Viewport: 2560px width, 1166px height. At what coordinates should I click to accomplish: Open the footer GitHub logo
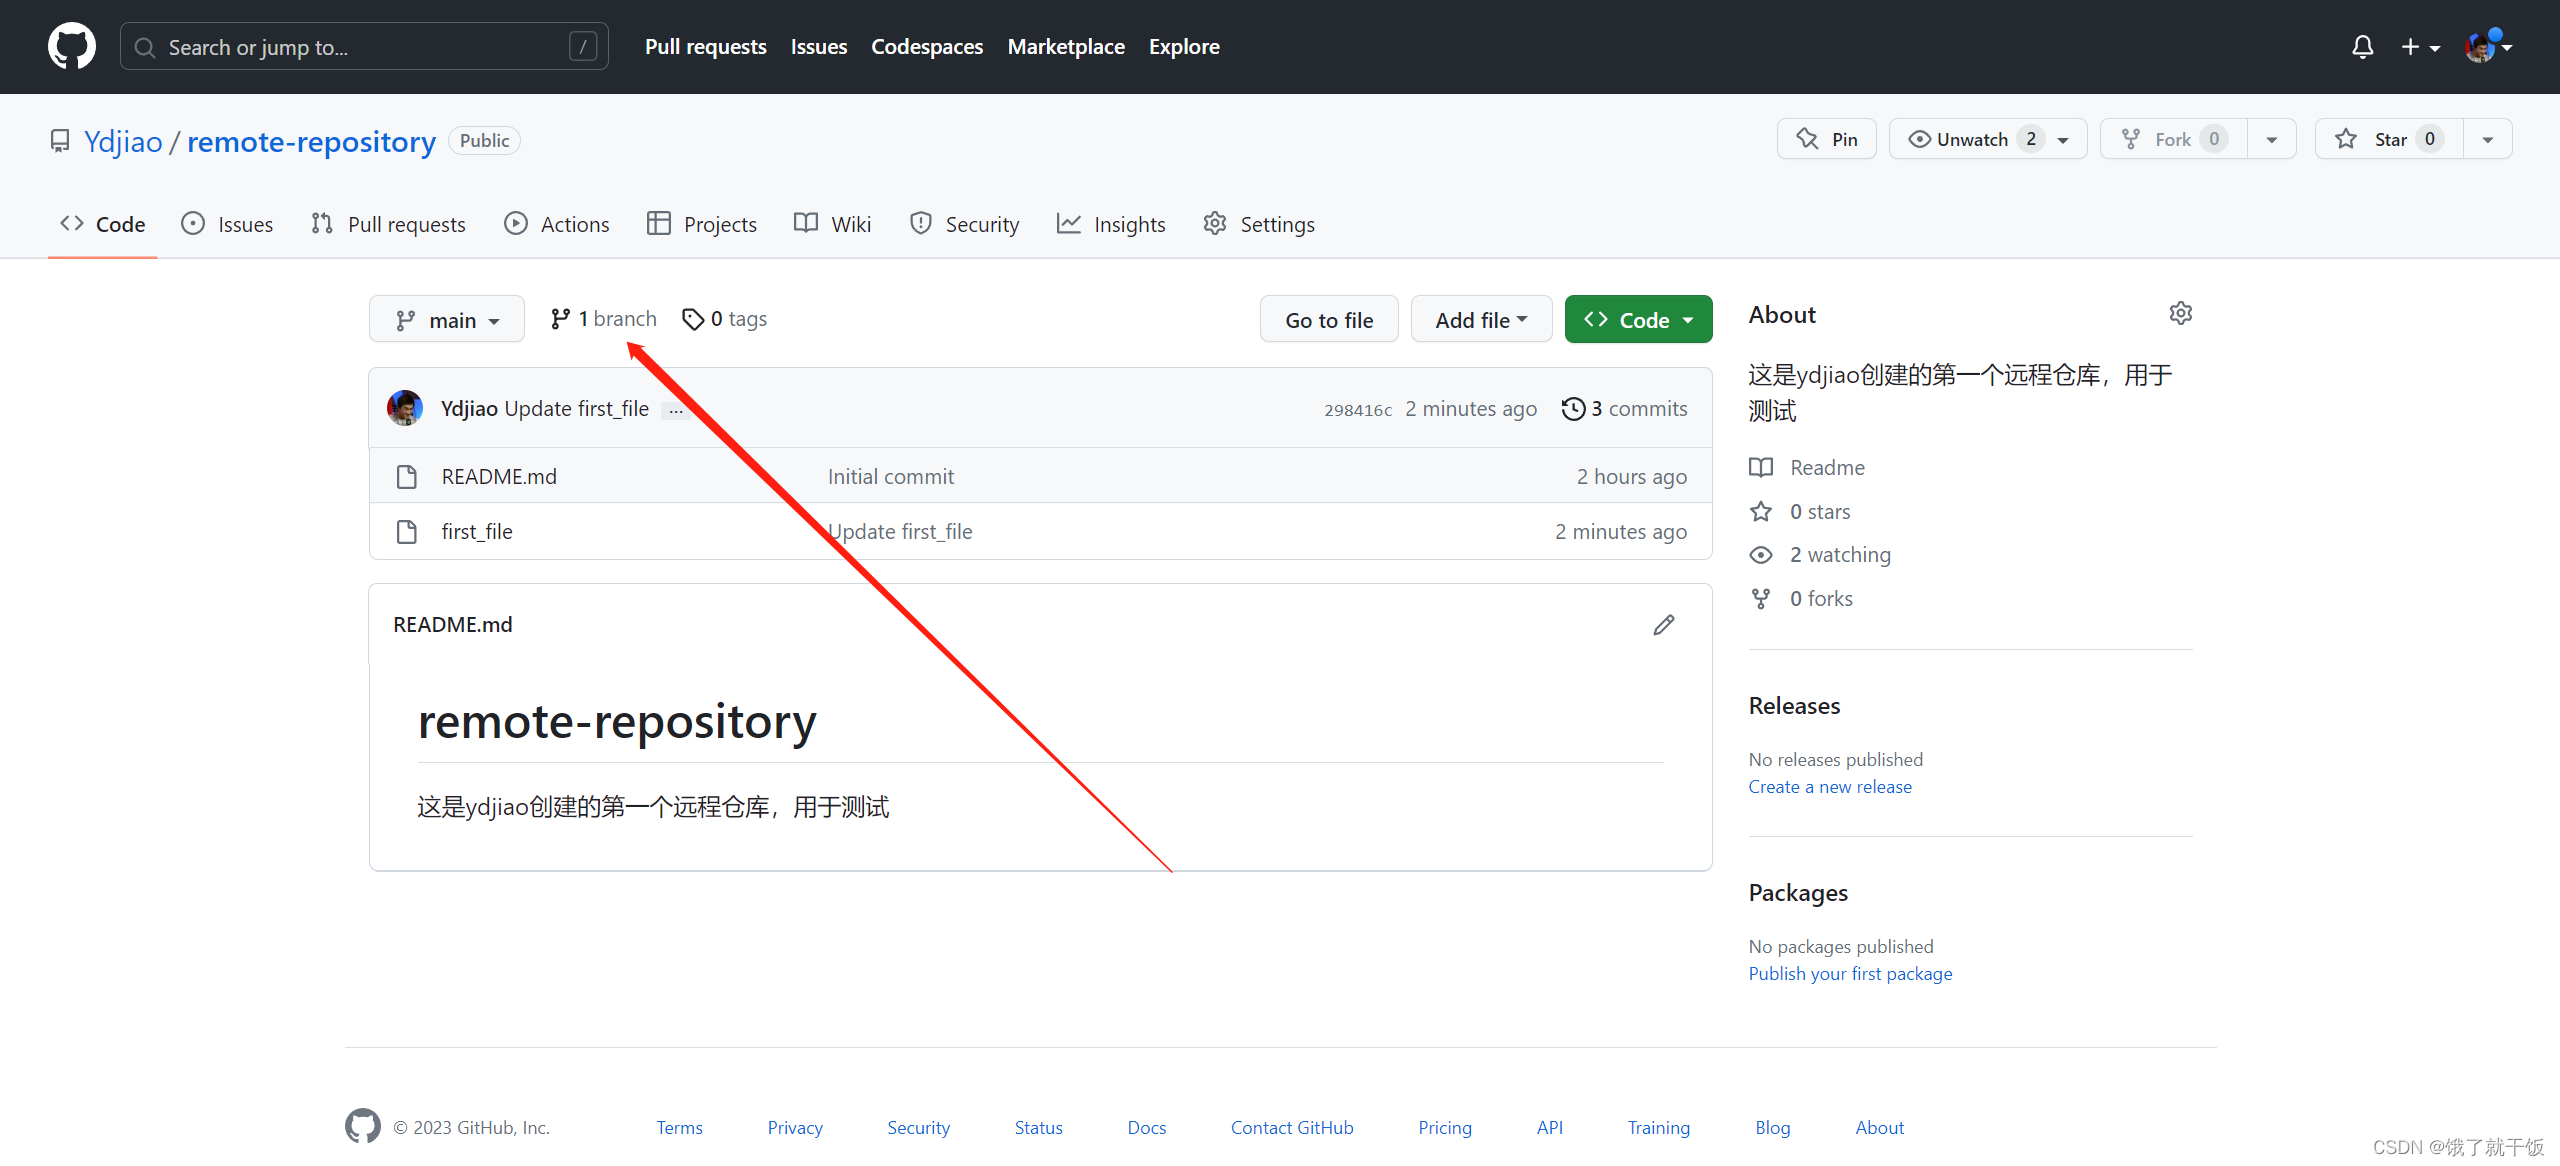[x=363, y=1126]
